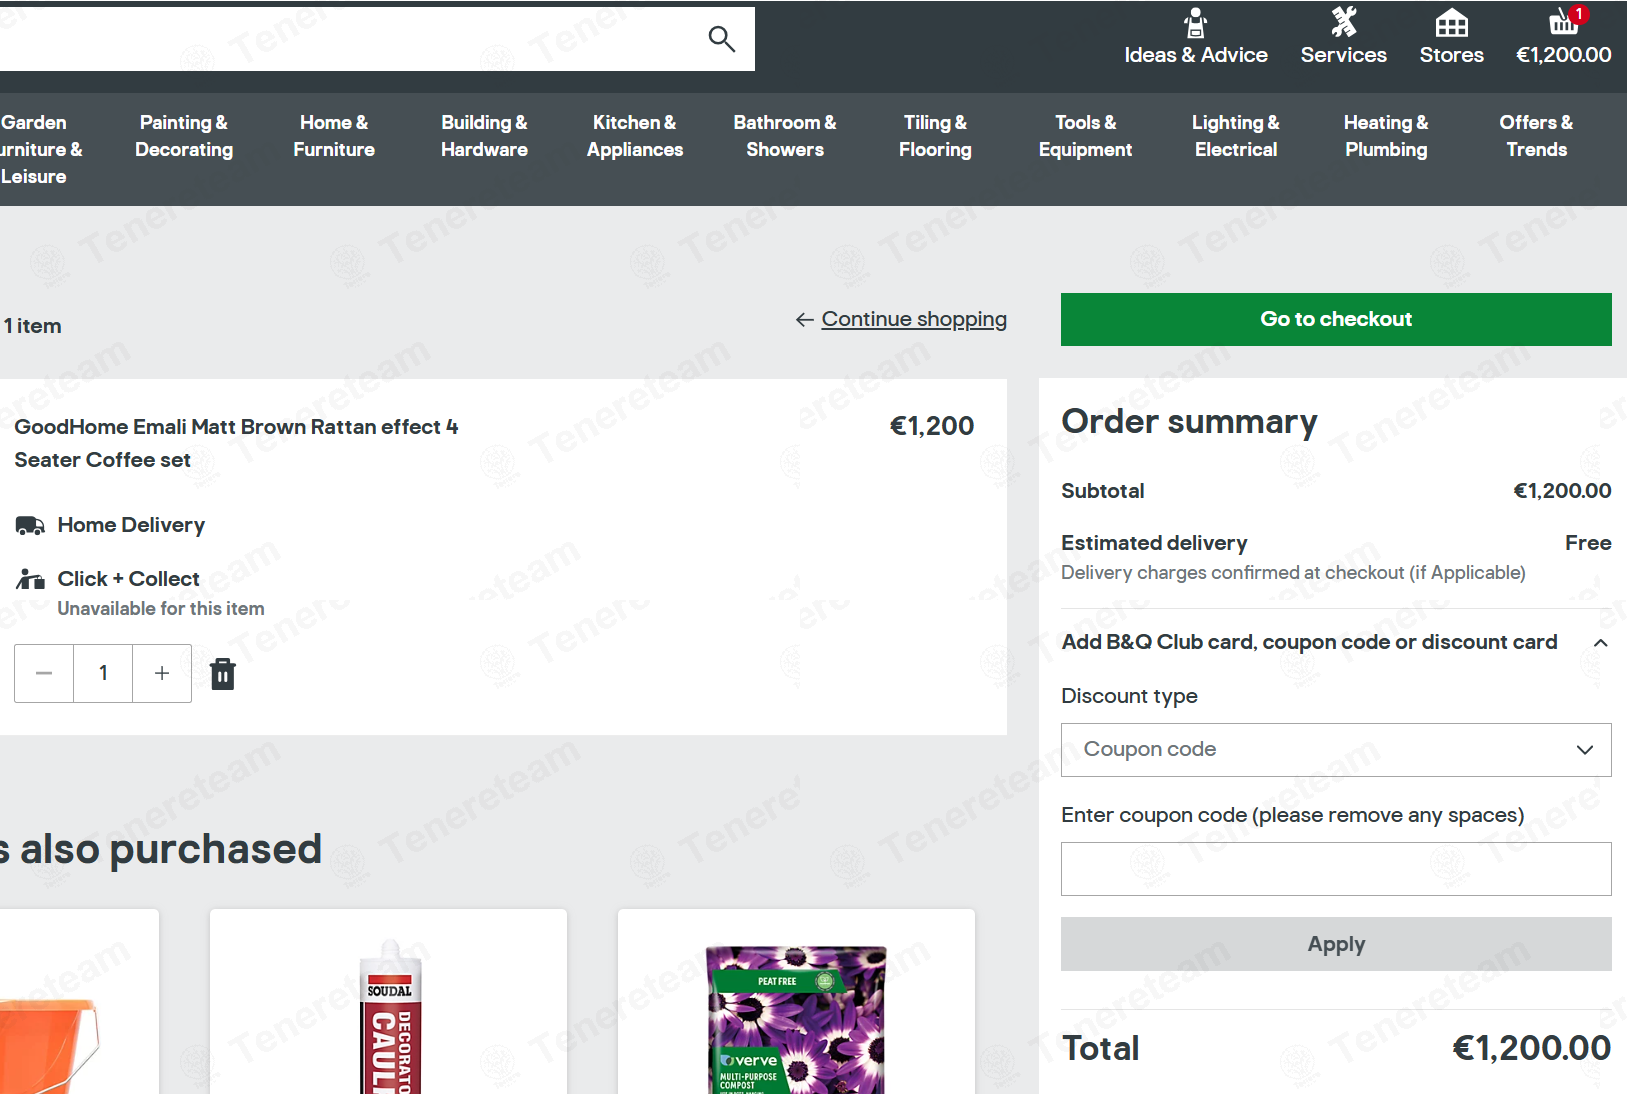Screen dimensions: 1627x1094
Task: Increase item quantity with plus button
Action: 162,673
